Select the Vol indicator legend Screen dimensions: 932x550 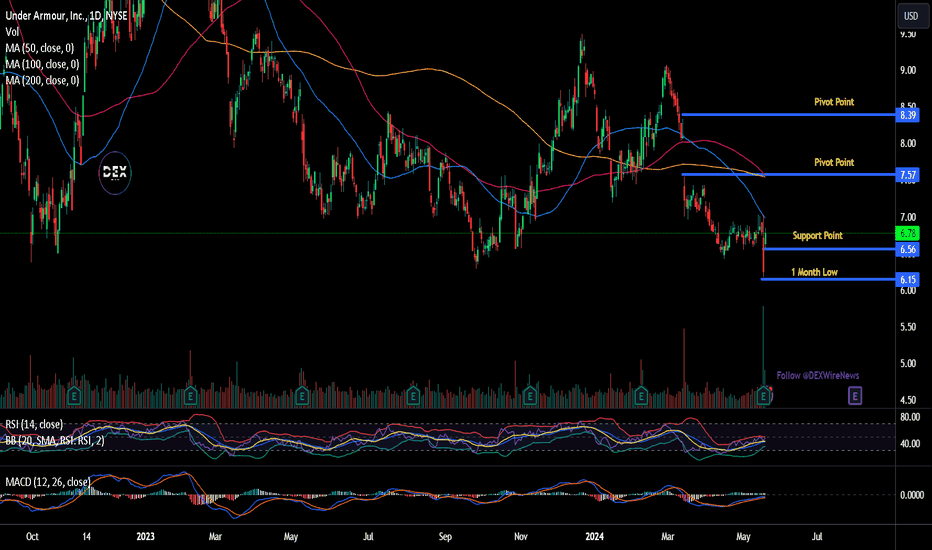click(x=12, y=32)
